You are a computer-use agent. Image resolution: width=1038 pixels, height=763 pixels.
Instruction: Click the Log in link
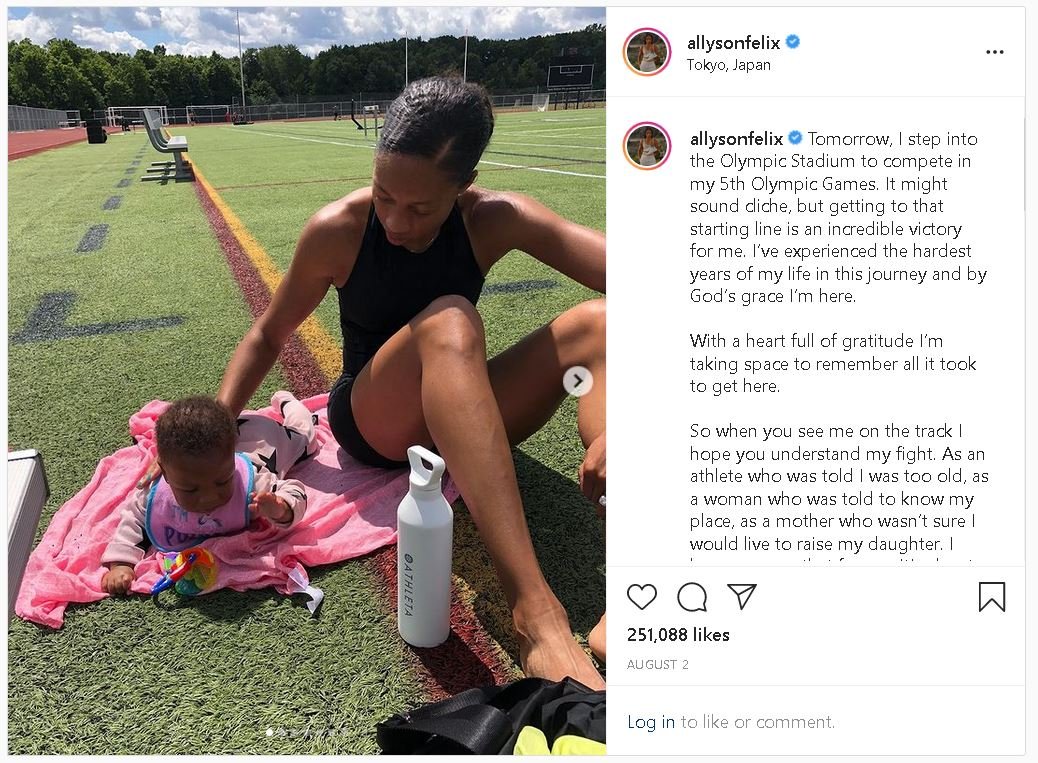point(651,722)
